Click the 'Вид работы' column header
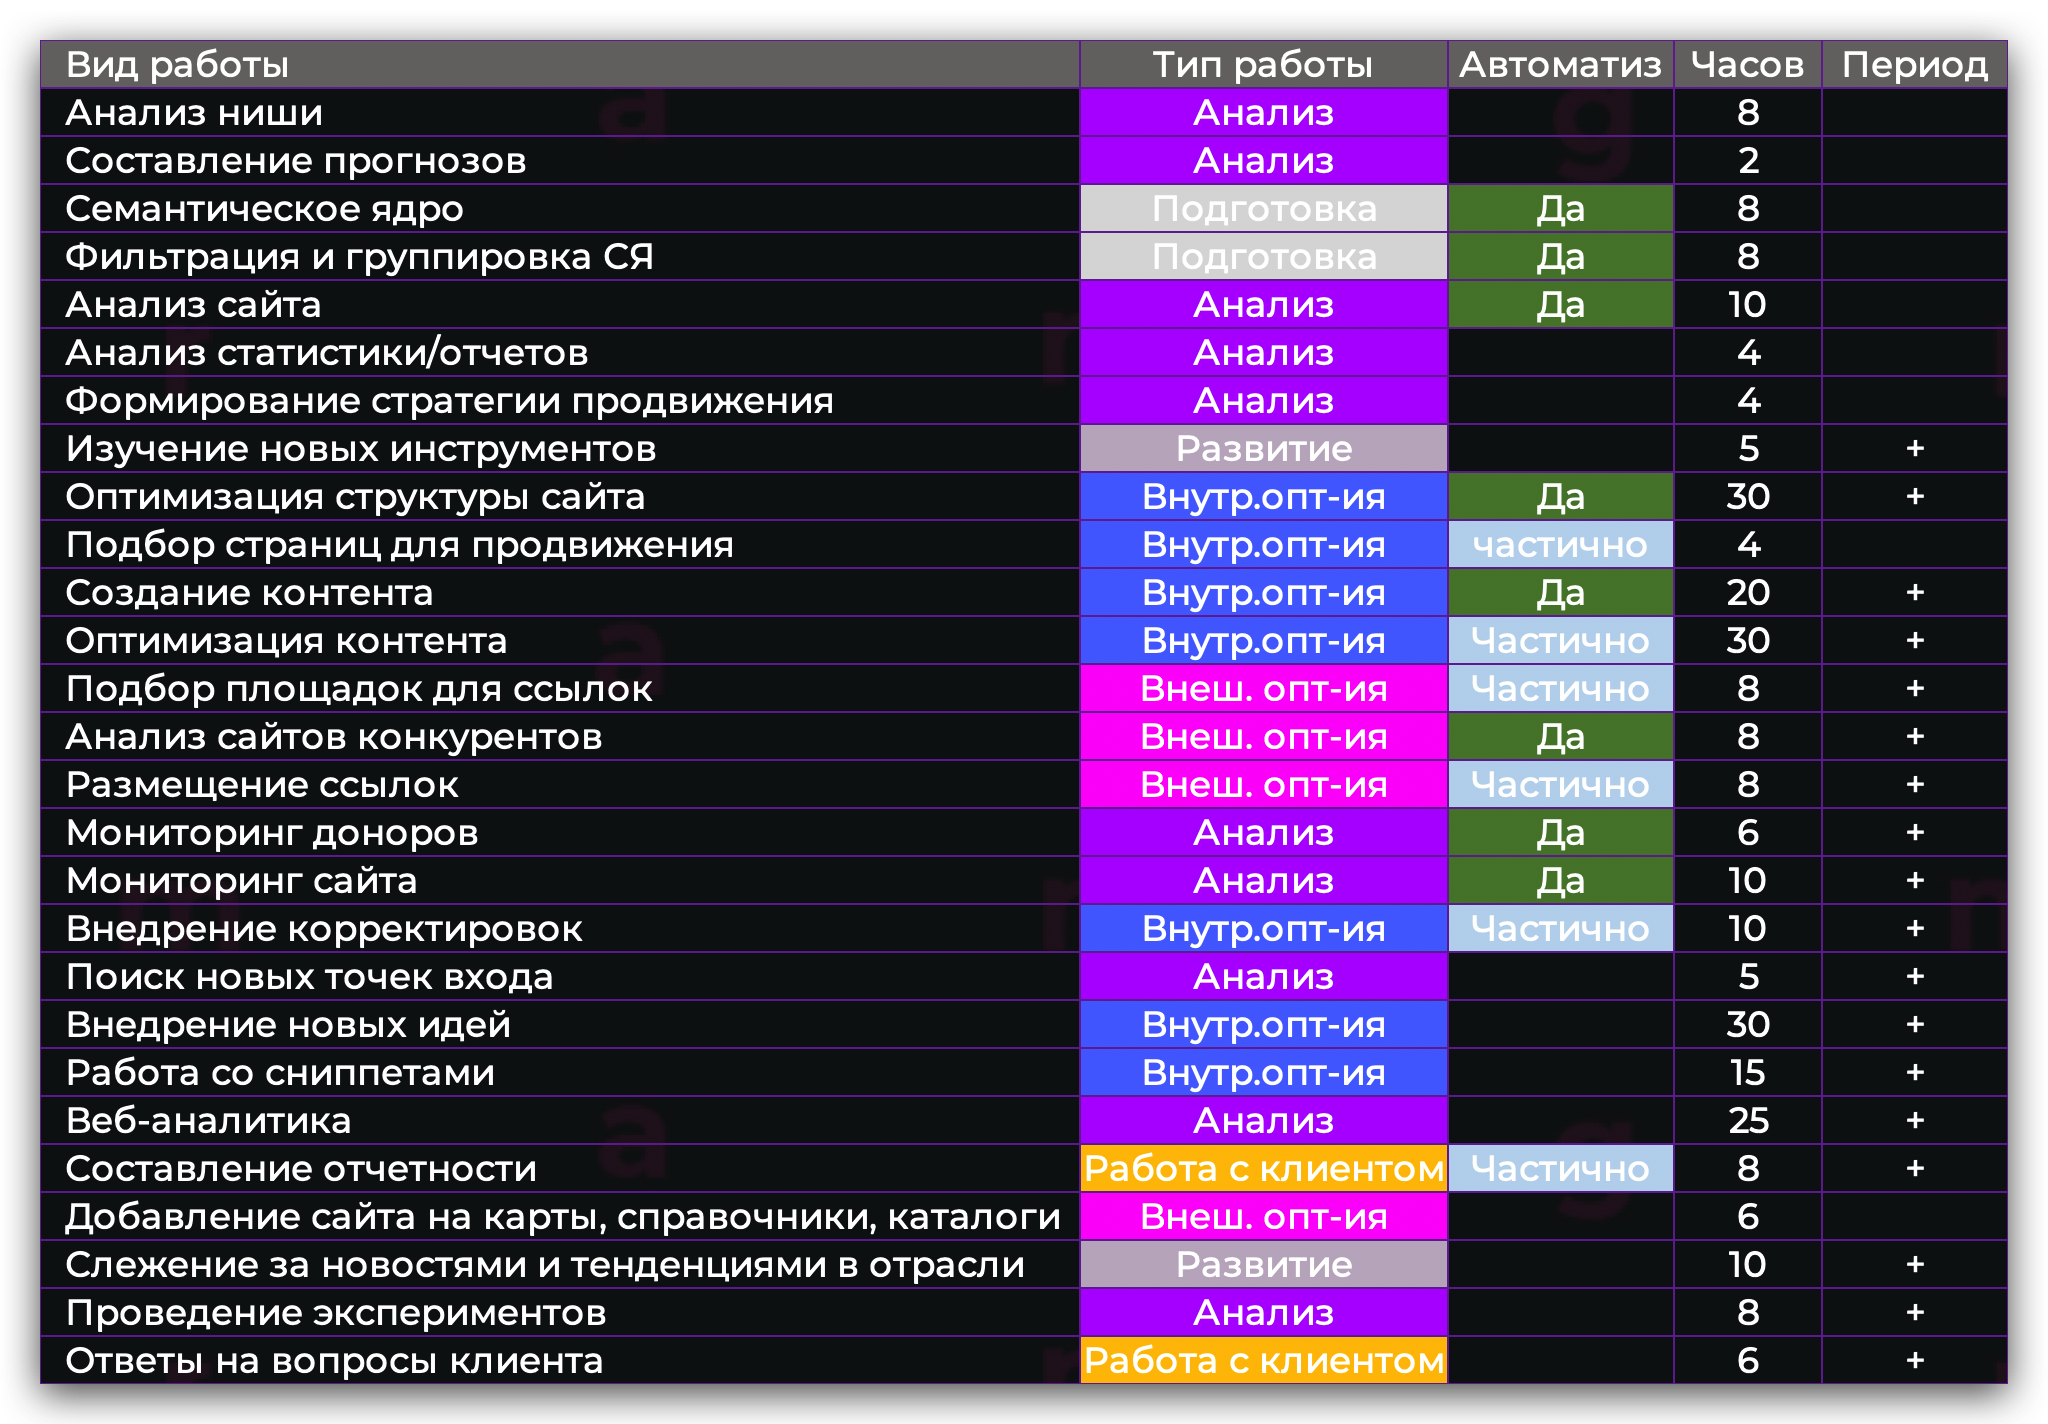2048x1424 pixels. click(x=560, y=65)
